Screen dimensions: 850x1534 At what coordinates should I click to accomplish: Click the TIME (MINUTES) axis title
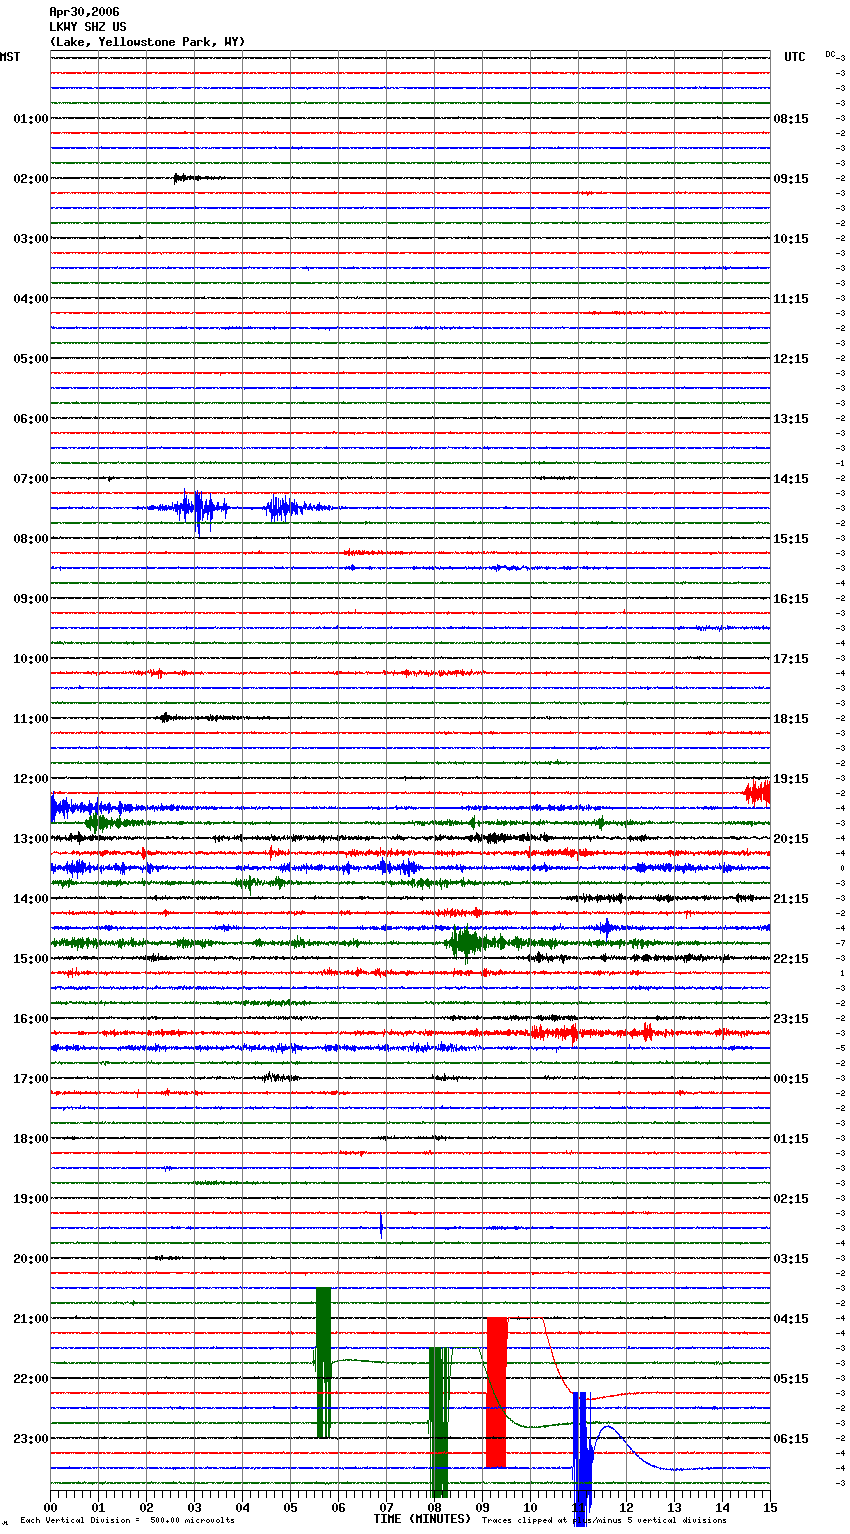(x=422, y=1519)
